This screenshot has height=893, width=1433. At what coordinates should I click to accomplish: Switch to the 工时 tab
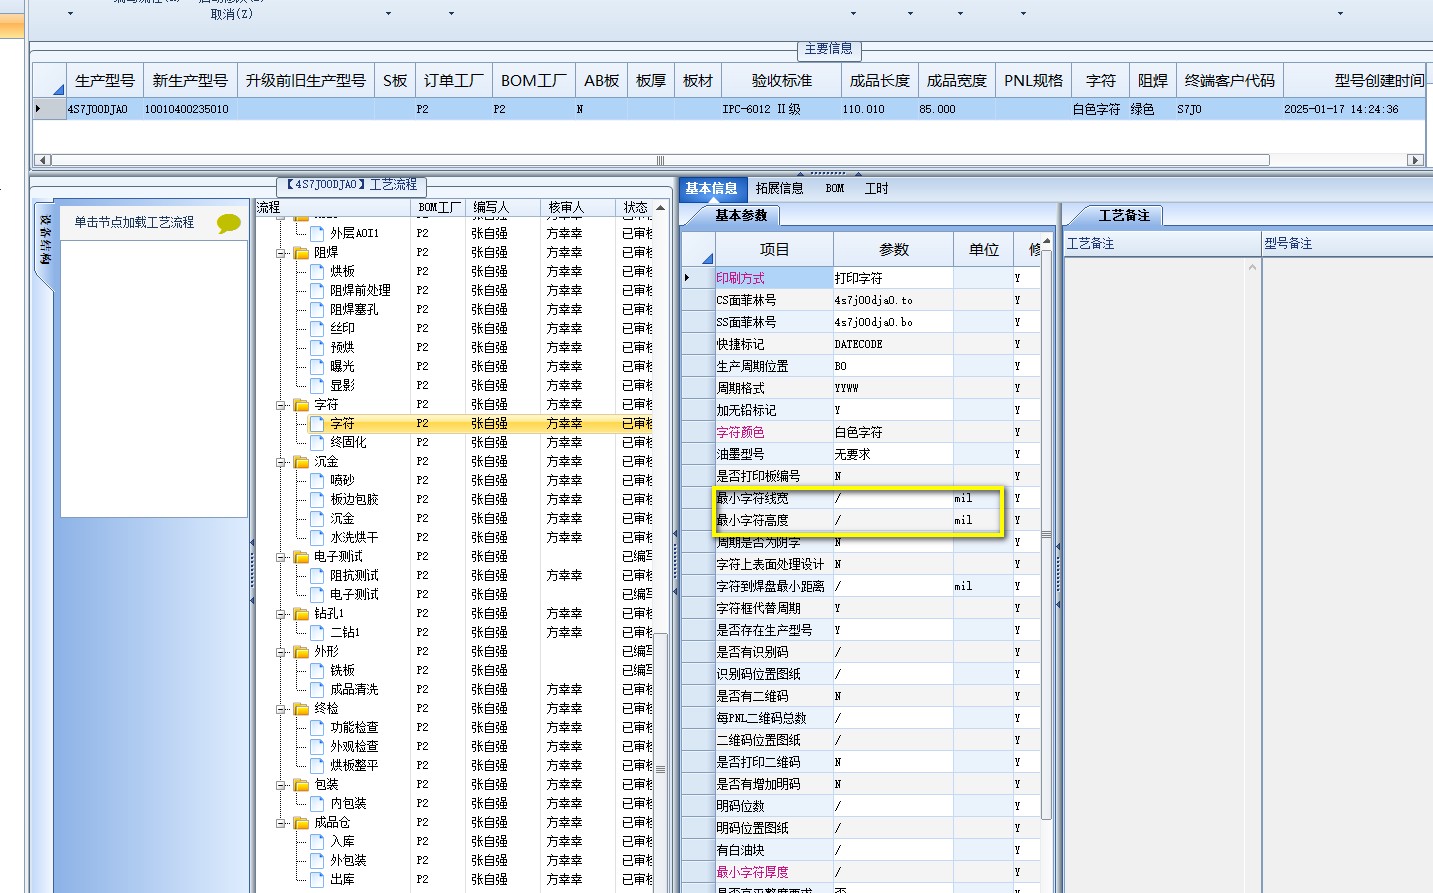click(x=877, y=188)
